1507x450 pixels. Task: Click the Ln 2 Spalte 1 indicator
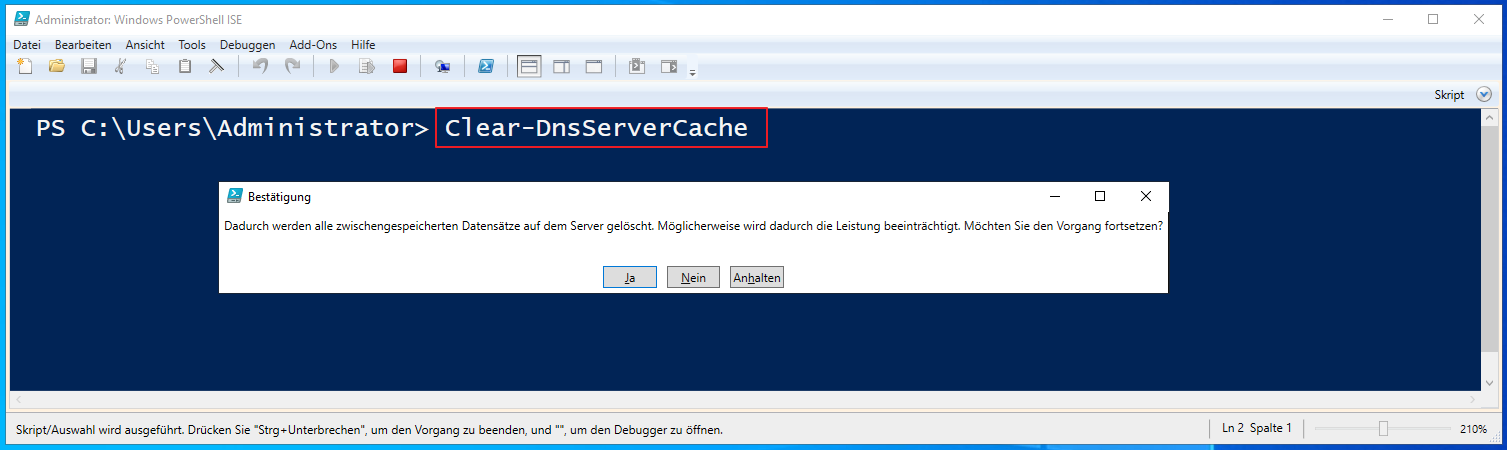1256,428
